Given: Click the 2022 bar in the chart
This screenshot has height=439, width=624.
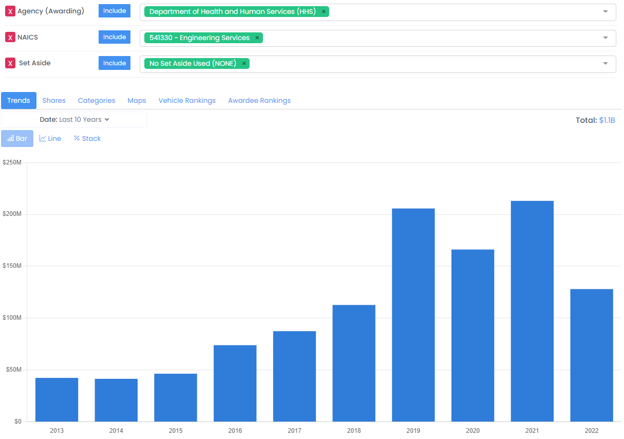Looking at the screenshot, I should (592, 355).
